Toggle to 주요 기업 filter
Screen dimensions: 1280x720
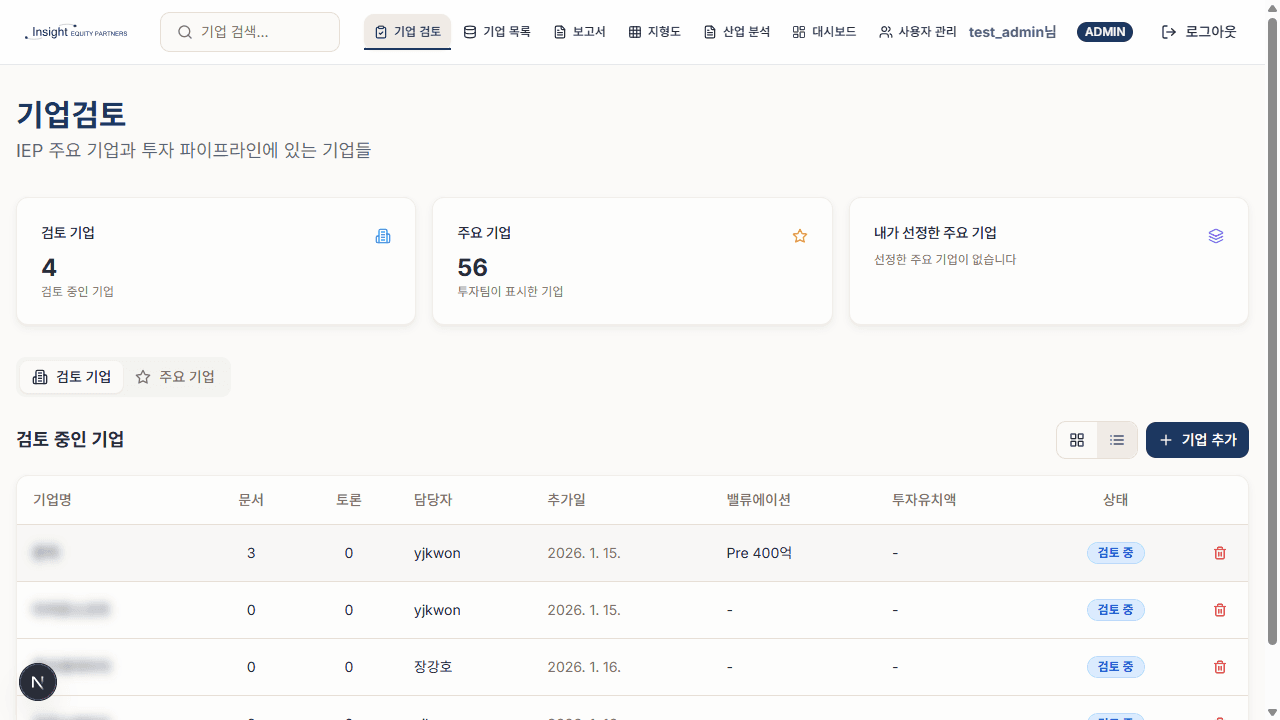click(x=175, y=376)
